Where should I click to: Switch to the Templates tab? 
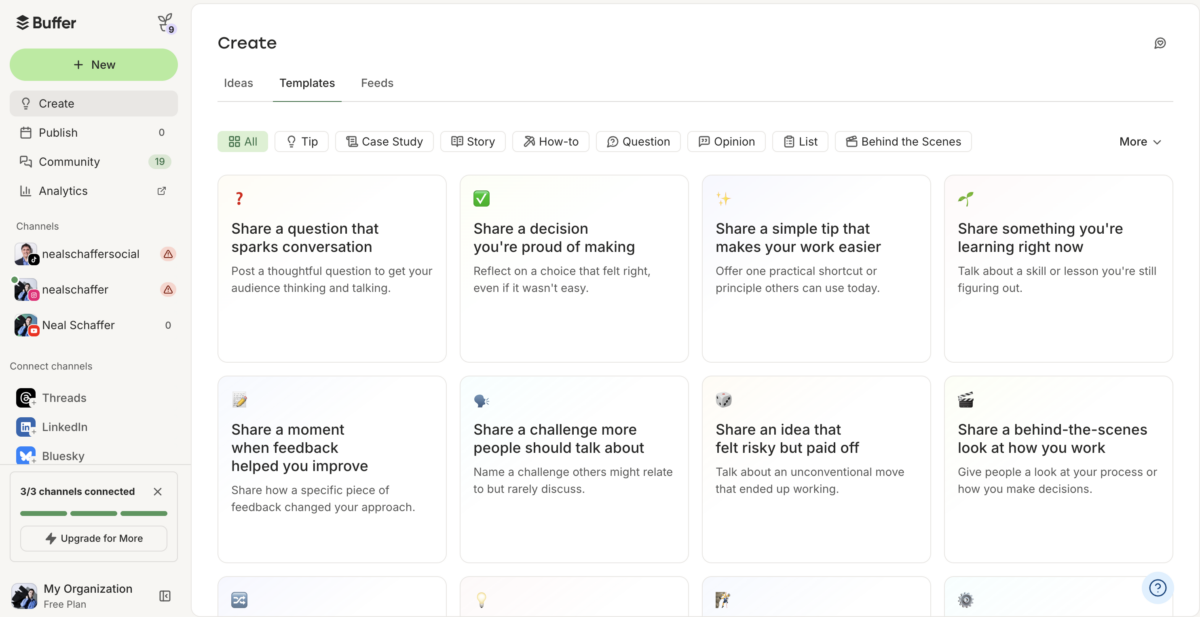(x=307, y=83)
